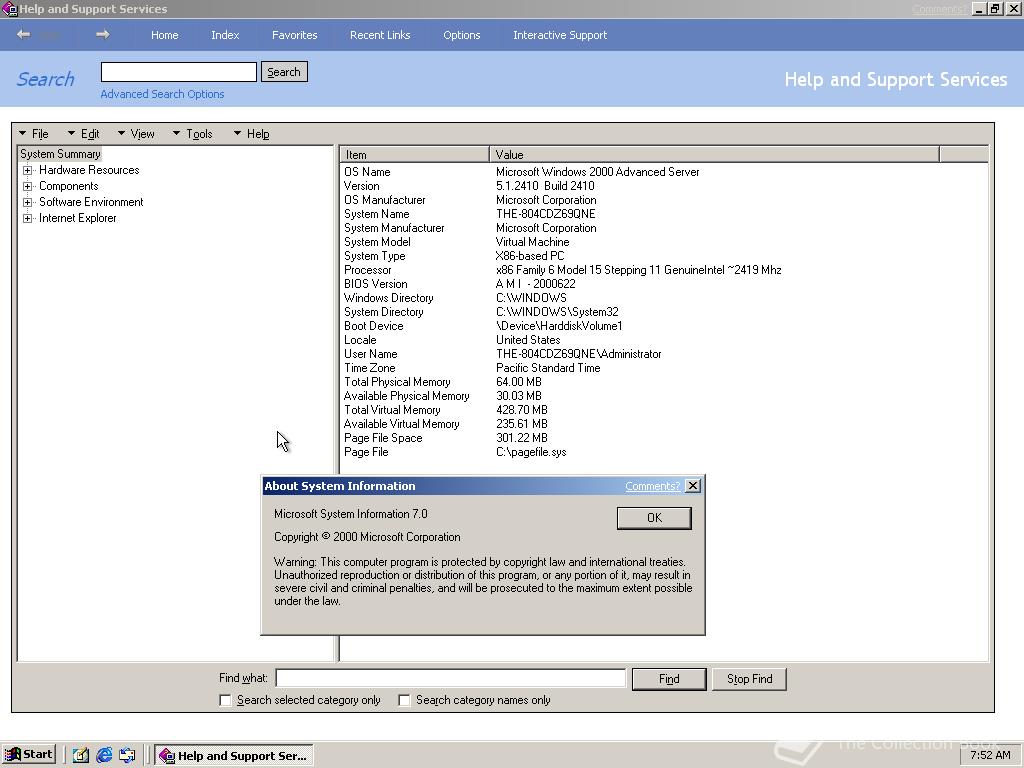
Task: Select the 'C:\pagefile.sys' value
Action: pos(531,452)
